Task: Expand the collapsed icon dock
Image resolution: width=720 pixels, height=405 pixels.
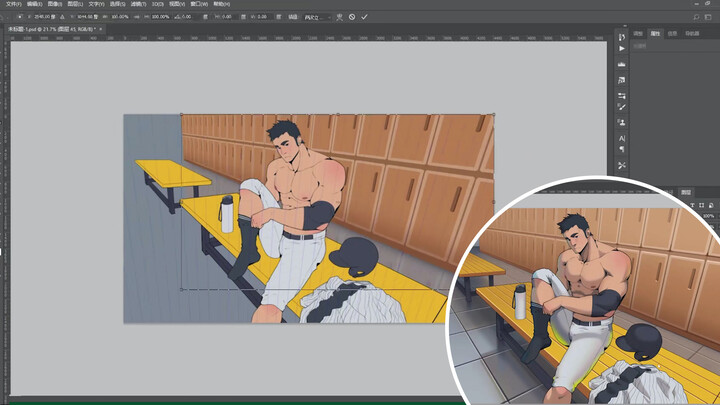Action: coord(625,26)
